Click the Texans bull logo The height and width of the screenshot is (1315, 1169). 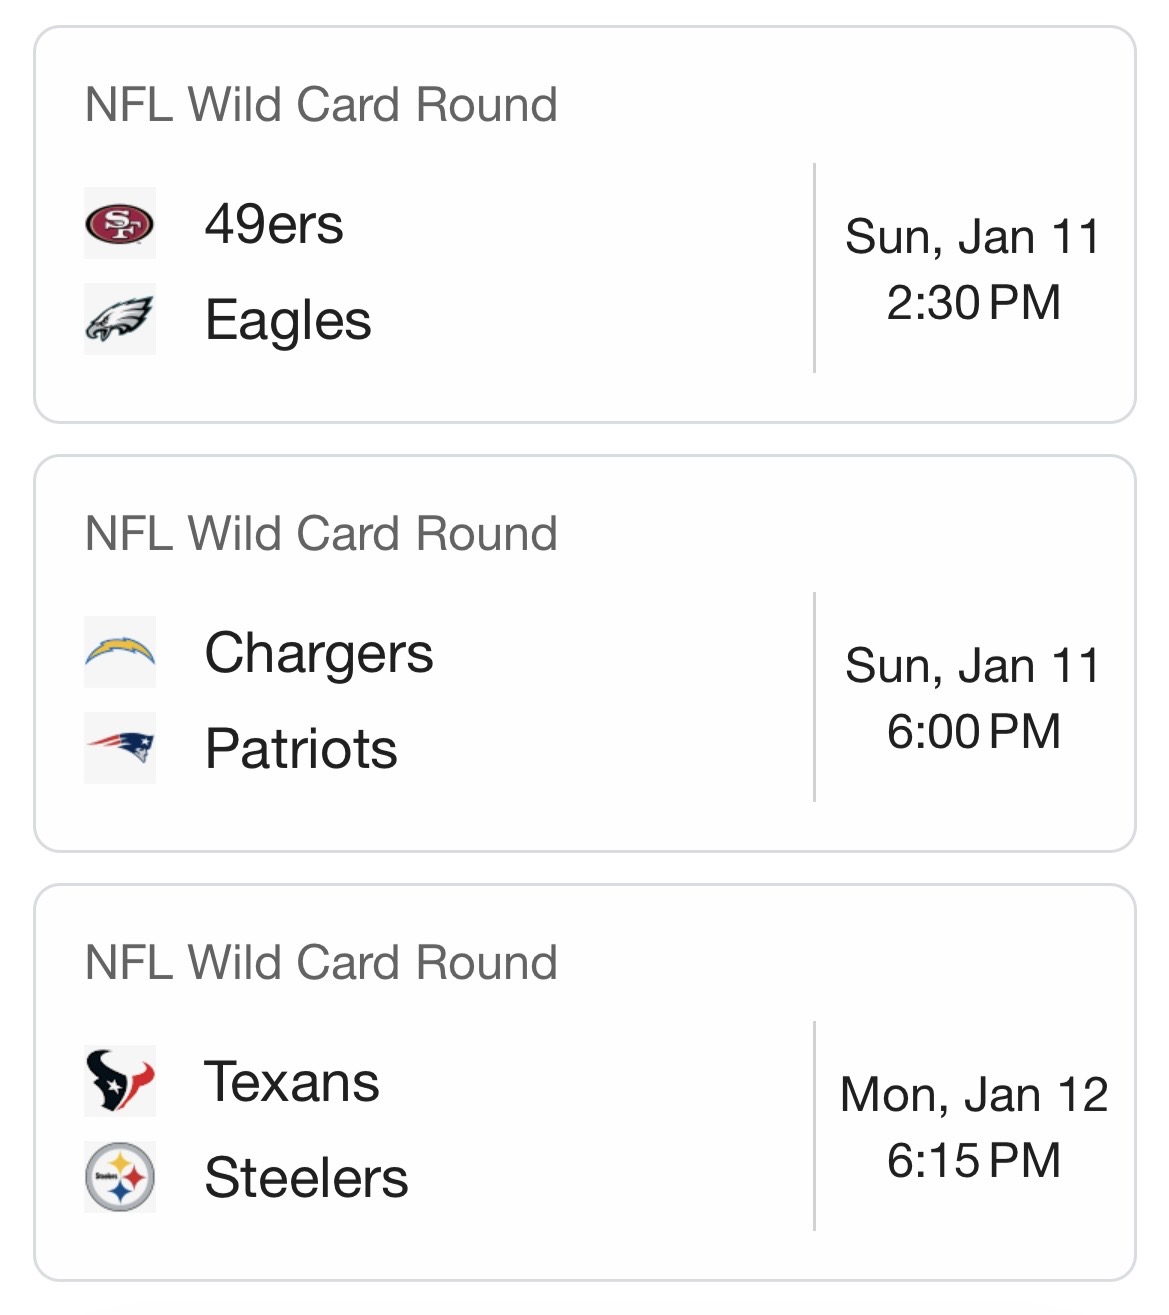click(x=120, y=1080)
